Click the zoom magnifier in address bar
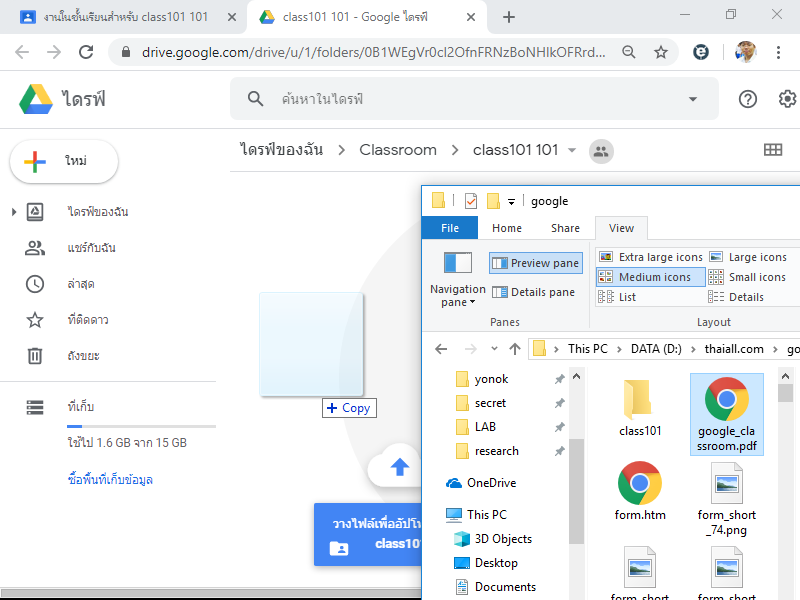This screenshot has height=600, width=800. pyautogui.click(x=629, y=52)
